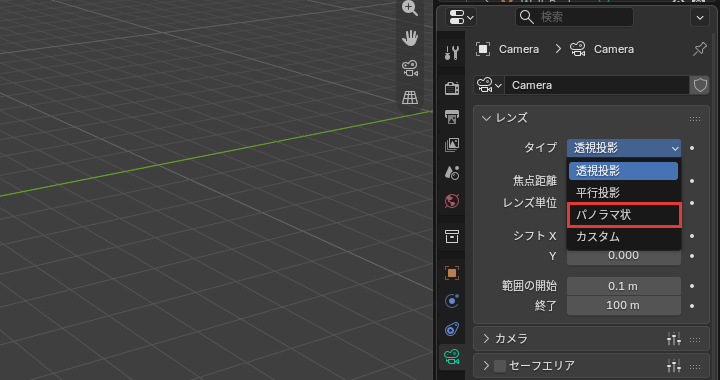Toggle fake user shield beside Camera name
The width and height of the screenshot is (720, 380).
(x=700, y=85)
